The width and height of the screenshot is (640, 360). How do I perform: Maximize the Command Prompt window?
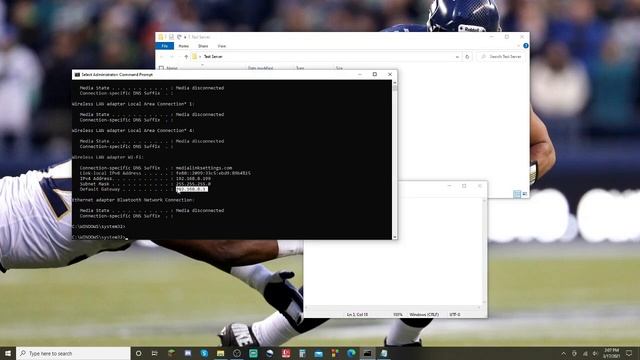click(x=375, y=74)
